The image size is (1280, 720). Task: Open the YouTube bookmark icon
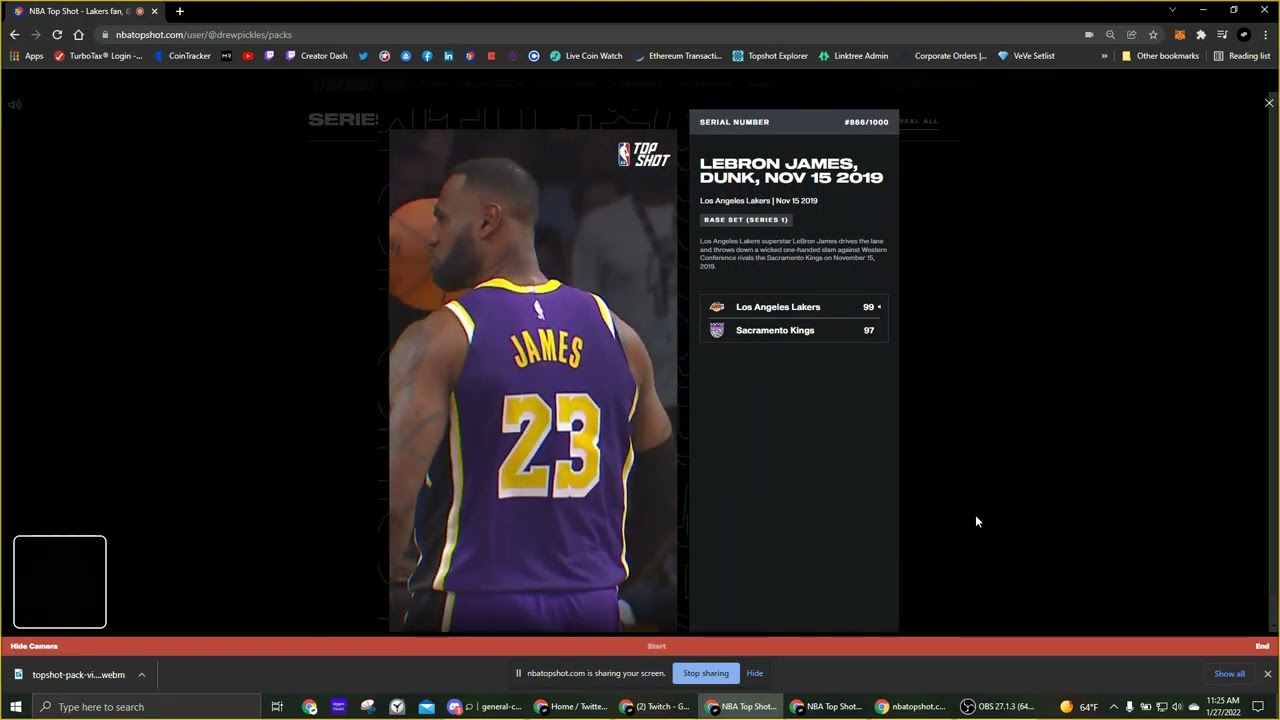(248, 56)
